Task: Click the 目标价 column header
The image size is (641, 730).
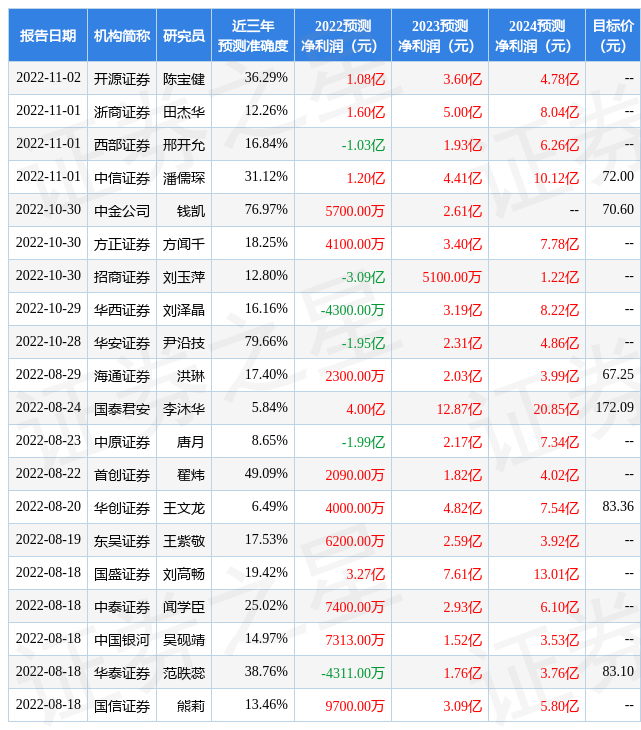Action: [613, 35]
